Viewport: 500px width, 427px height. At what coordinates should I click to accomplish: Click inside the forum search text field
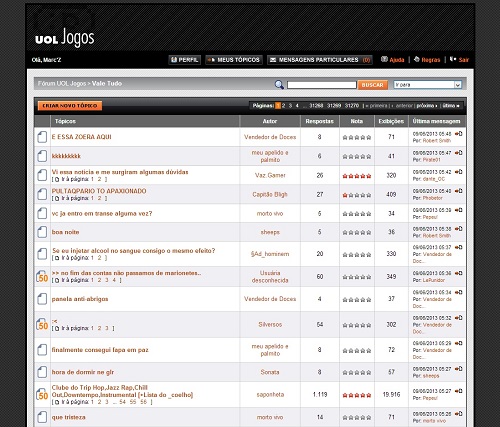click(322, 85)
